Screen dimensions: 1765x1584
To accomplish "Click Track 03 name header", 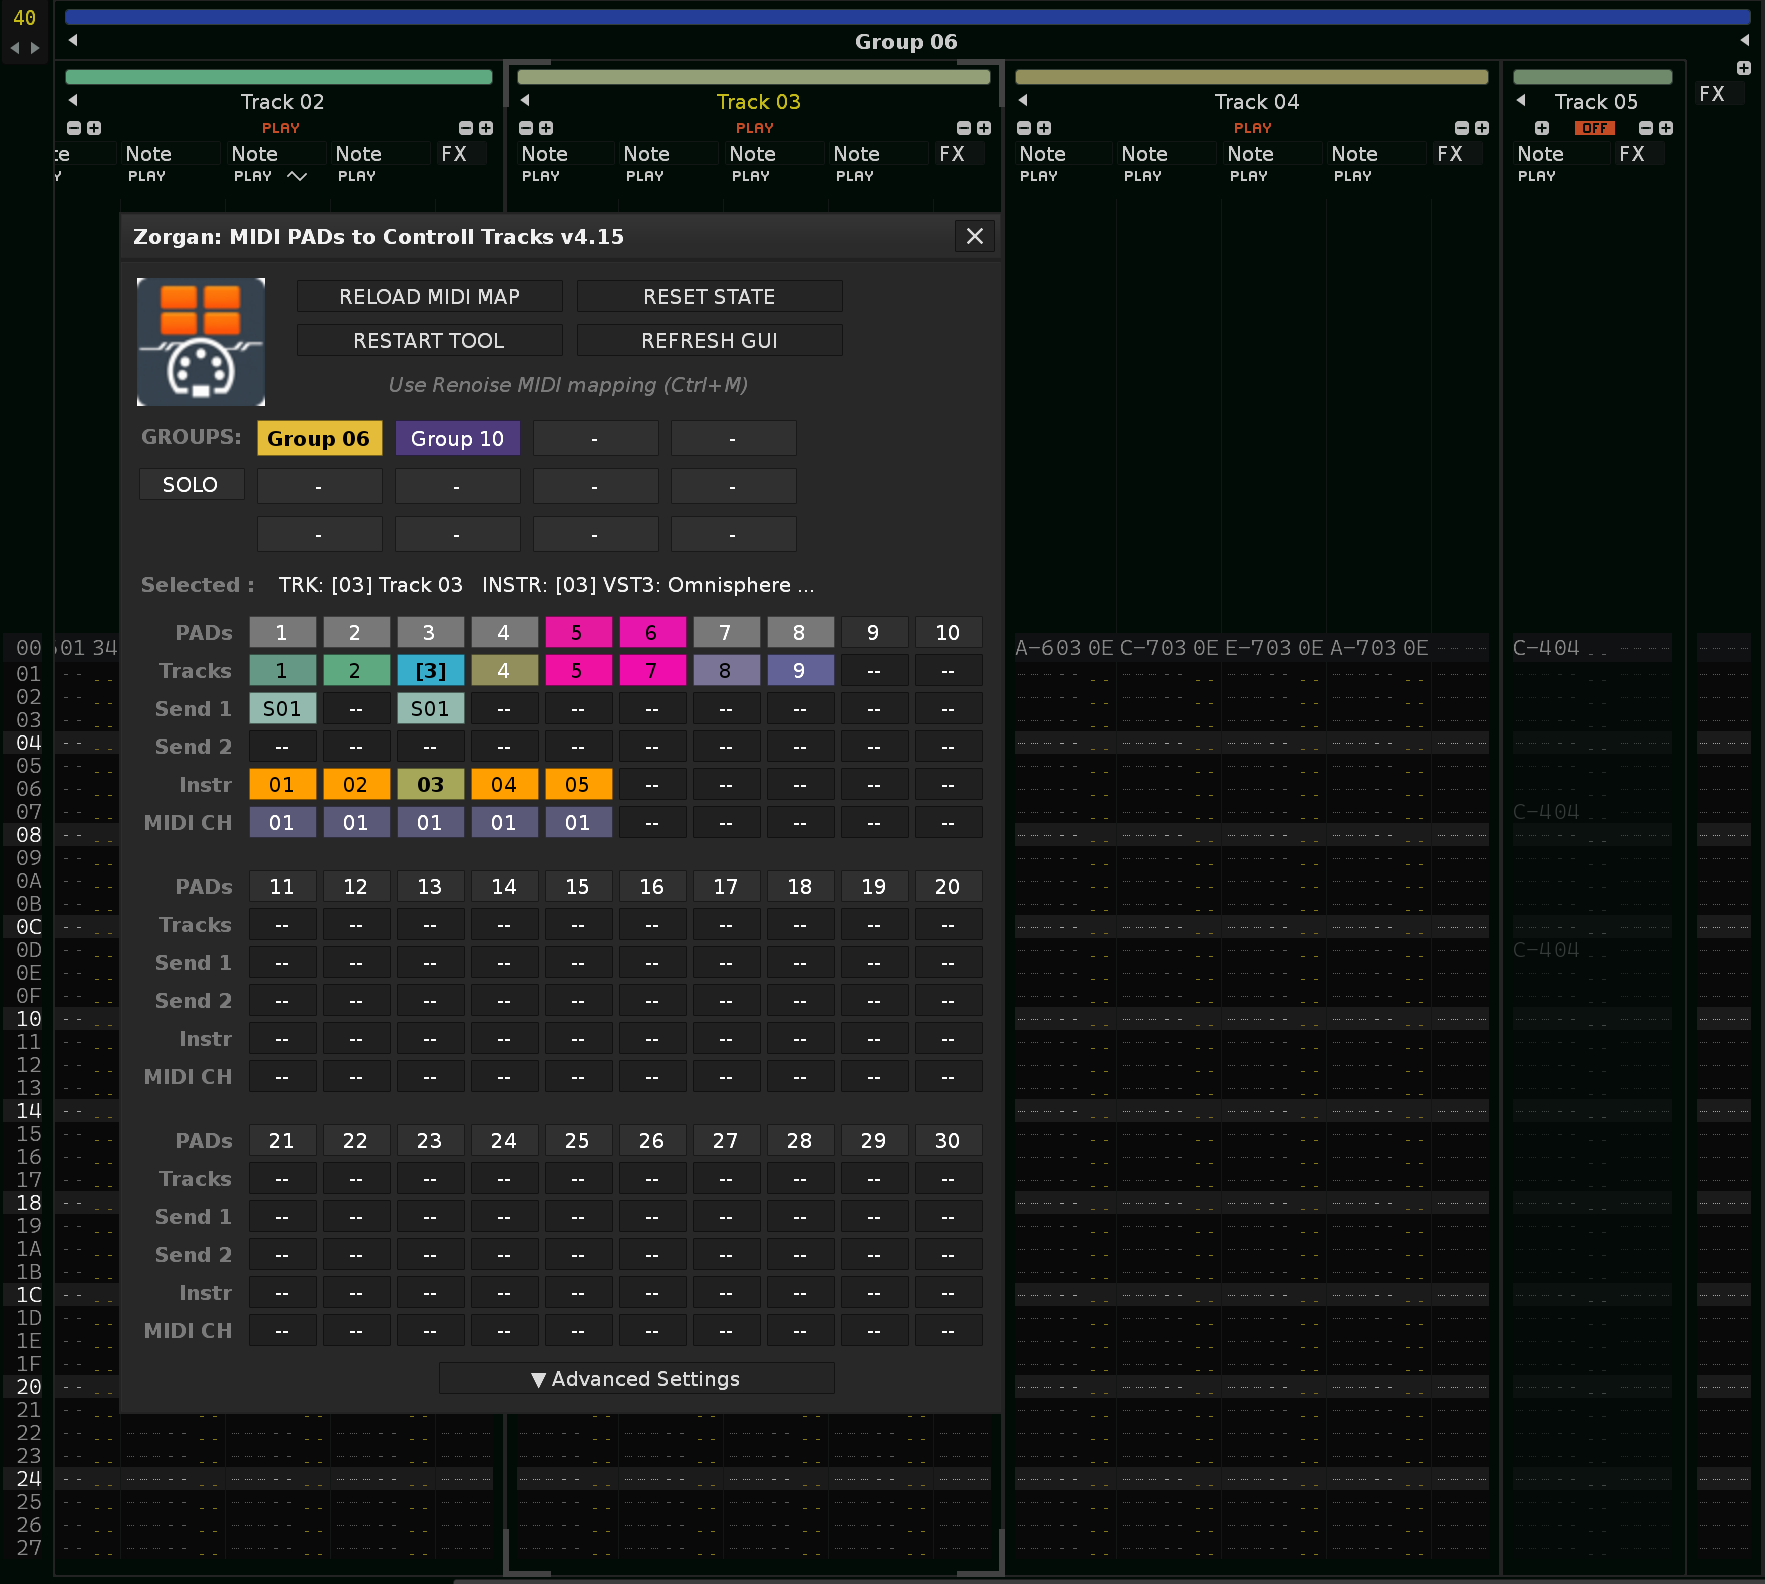I will click(x=758, y=101).
